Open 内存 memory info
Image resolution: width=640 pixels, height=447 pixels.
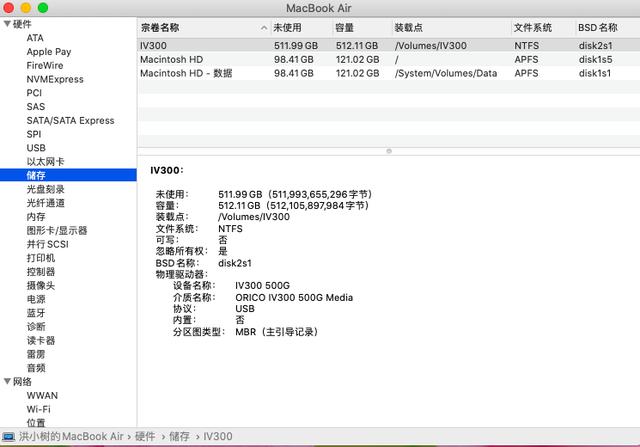coord(36,217)
